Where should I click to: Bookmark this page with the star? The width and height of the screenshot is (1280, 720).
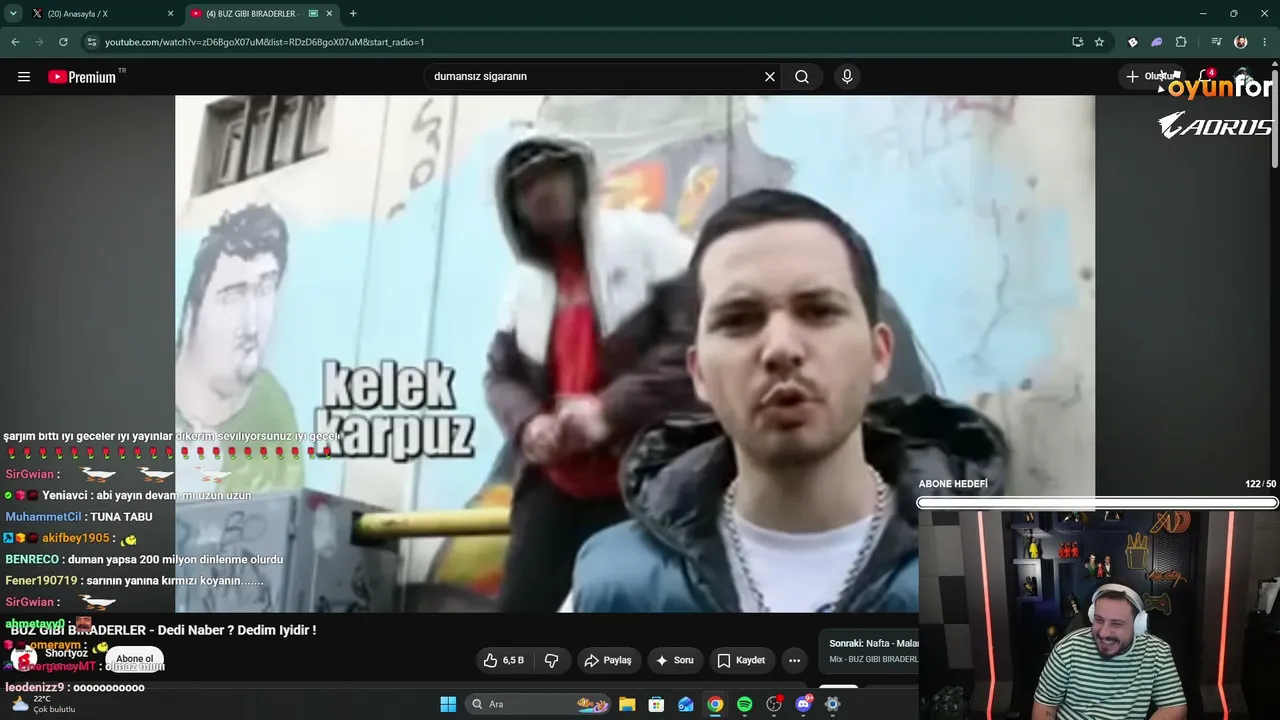click(1099, 42)
